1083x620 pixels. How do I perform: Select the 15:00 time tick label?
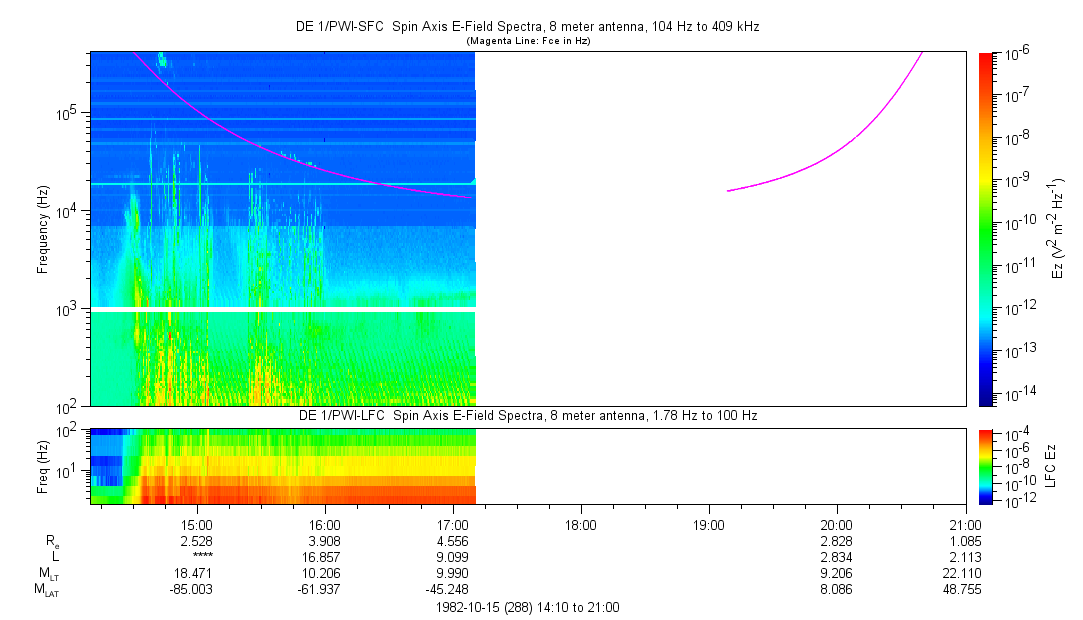pos(197,524)
